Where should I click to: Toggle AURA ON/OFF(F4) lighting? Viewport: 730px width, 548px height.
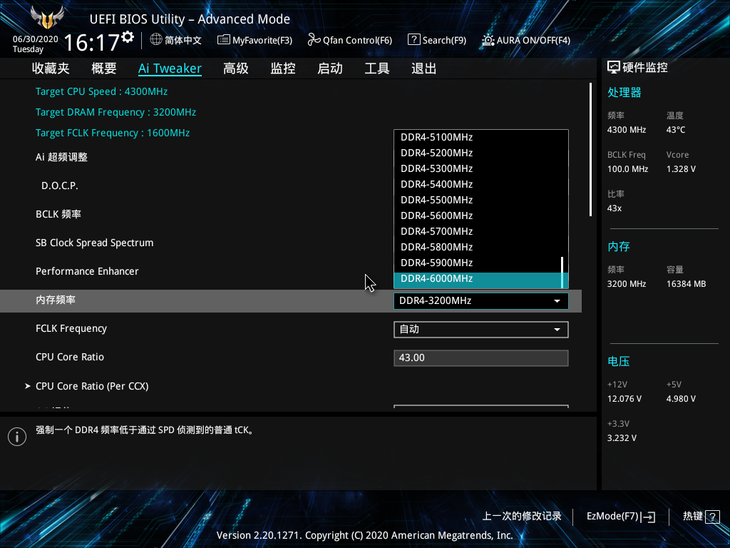click(526, 40)
